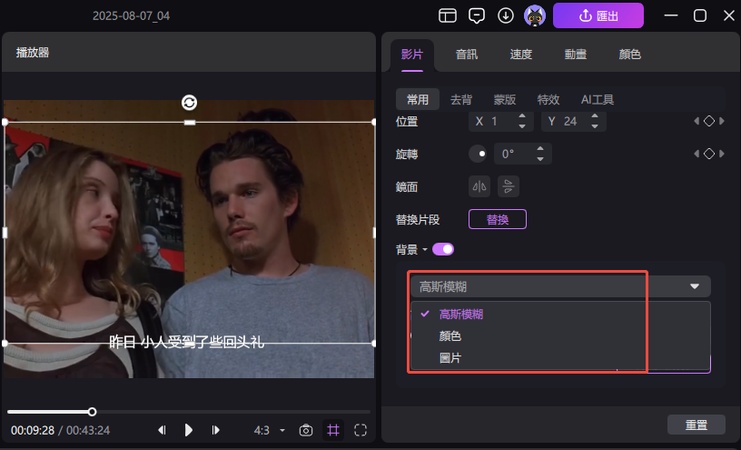Decrease the position X value stepper
The height and width of the screenshot is (450, 741).
click(x=522, y=126)
